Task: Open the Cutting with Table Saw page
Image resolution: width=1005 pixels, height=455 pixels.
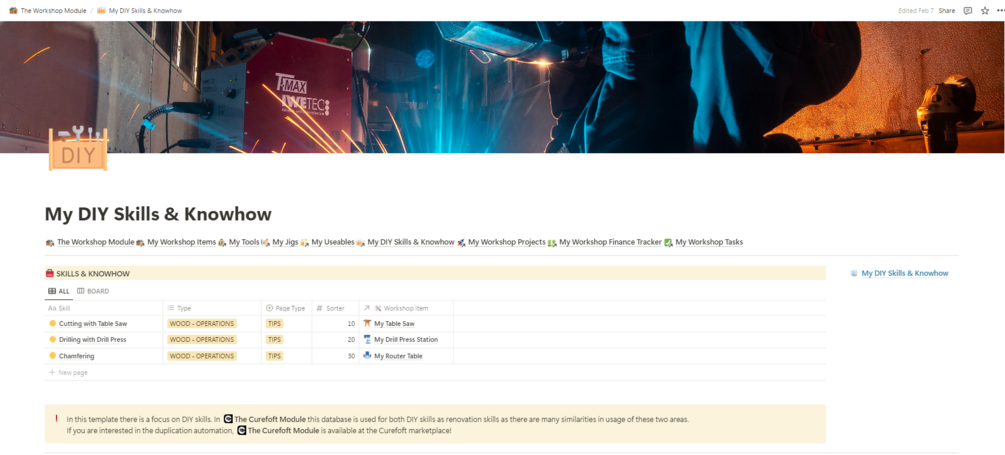Action: [x=93, y=324]
